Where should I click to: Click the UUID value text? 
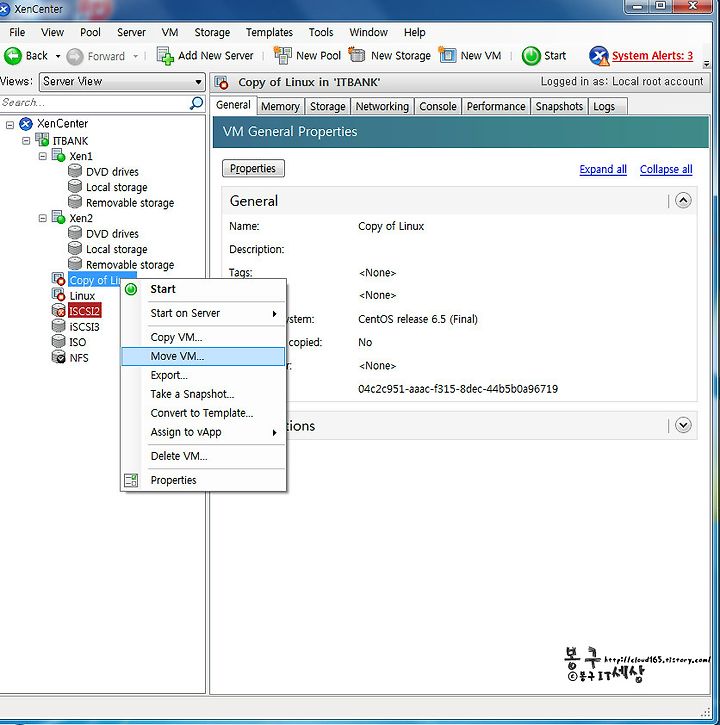[458, 389]
